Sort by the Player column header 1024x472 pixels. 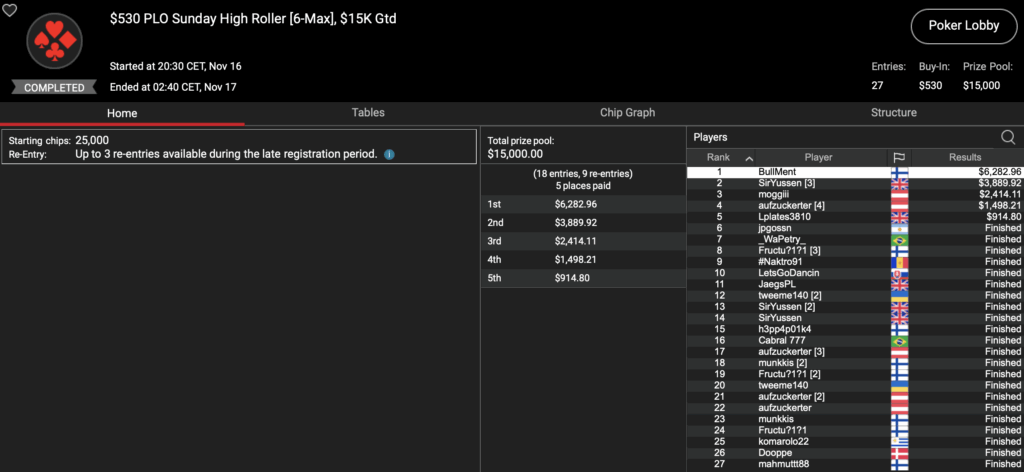point(818,157)
